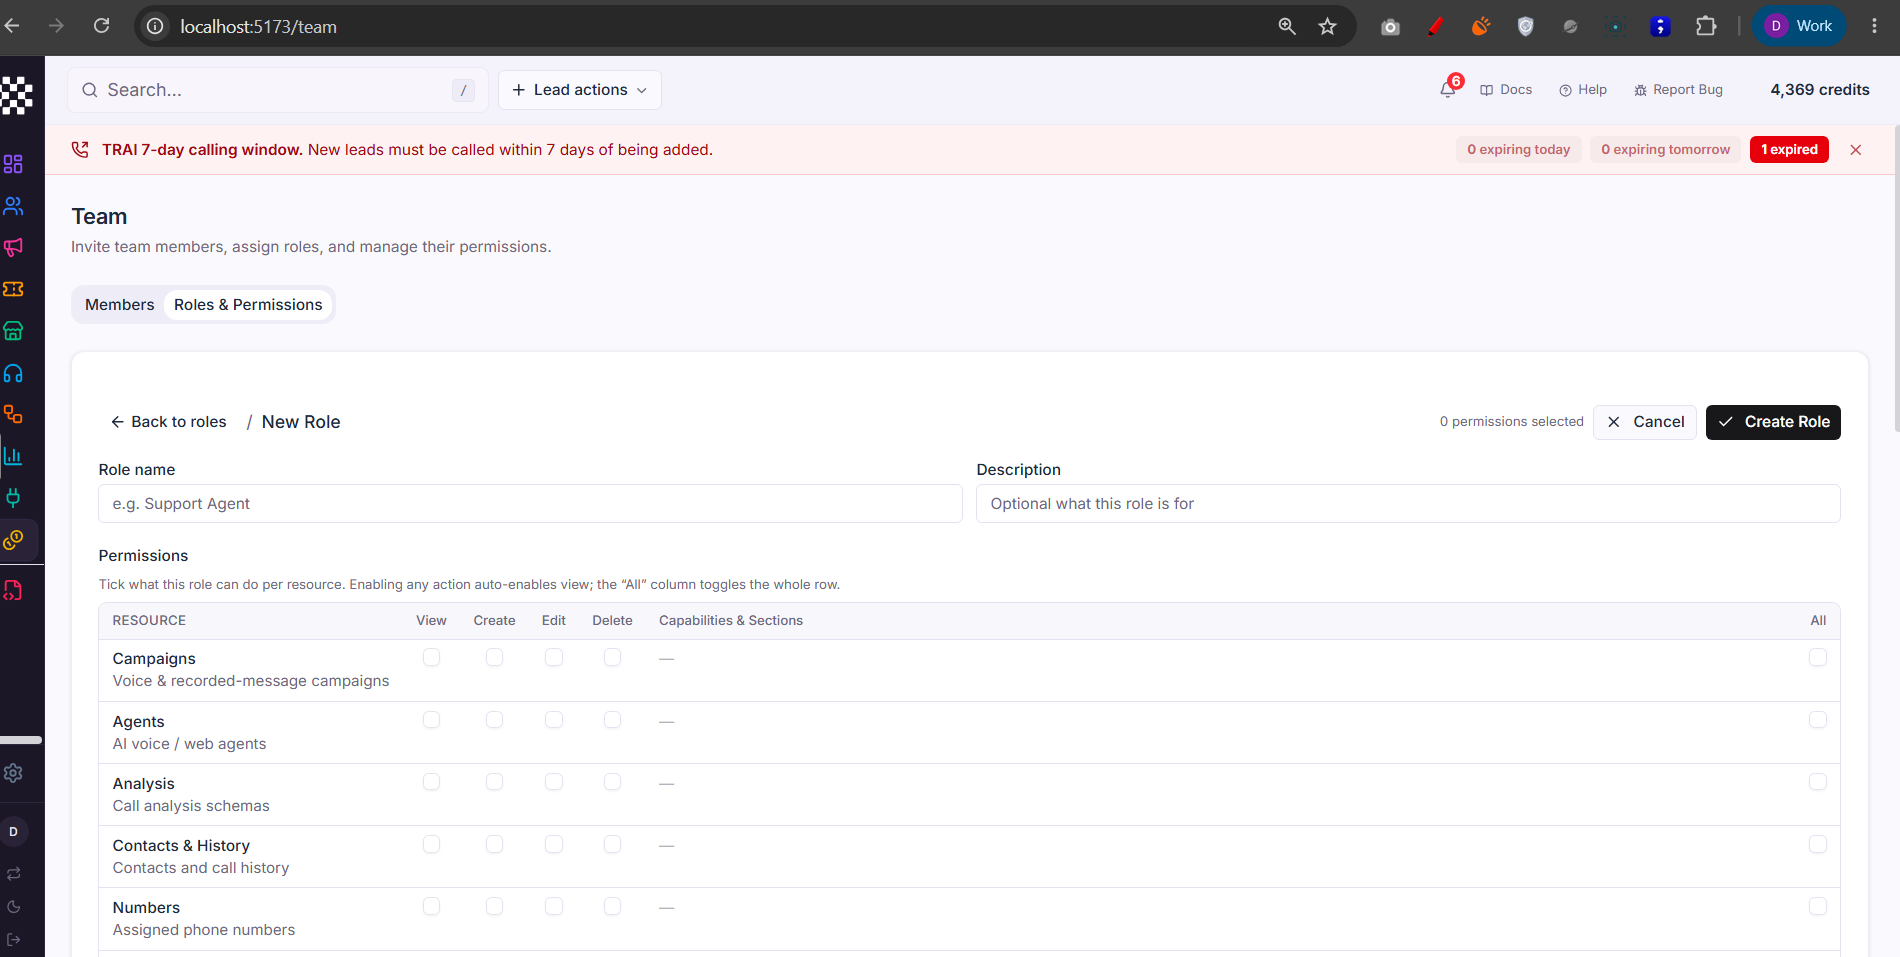Open the Help link

pyautogui.click(x=1583, y=90)
